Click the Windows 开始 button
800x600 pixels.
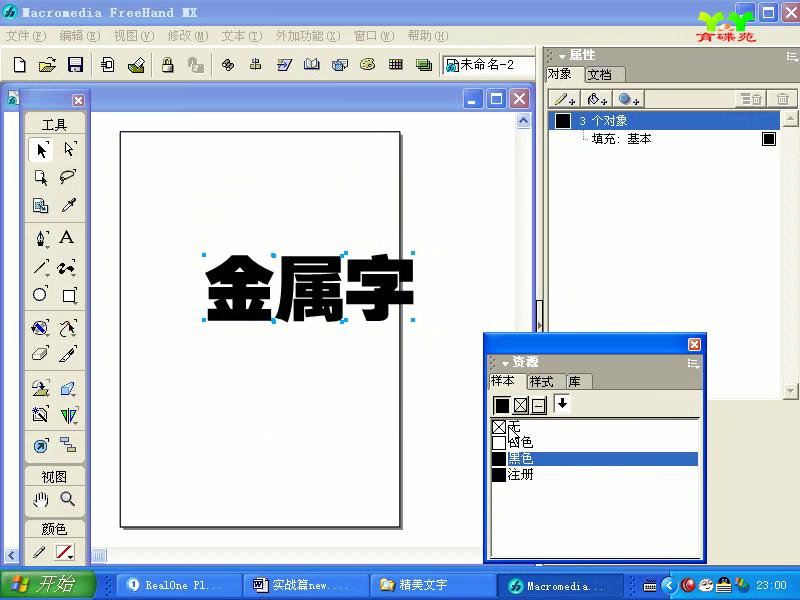[48, 585]
